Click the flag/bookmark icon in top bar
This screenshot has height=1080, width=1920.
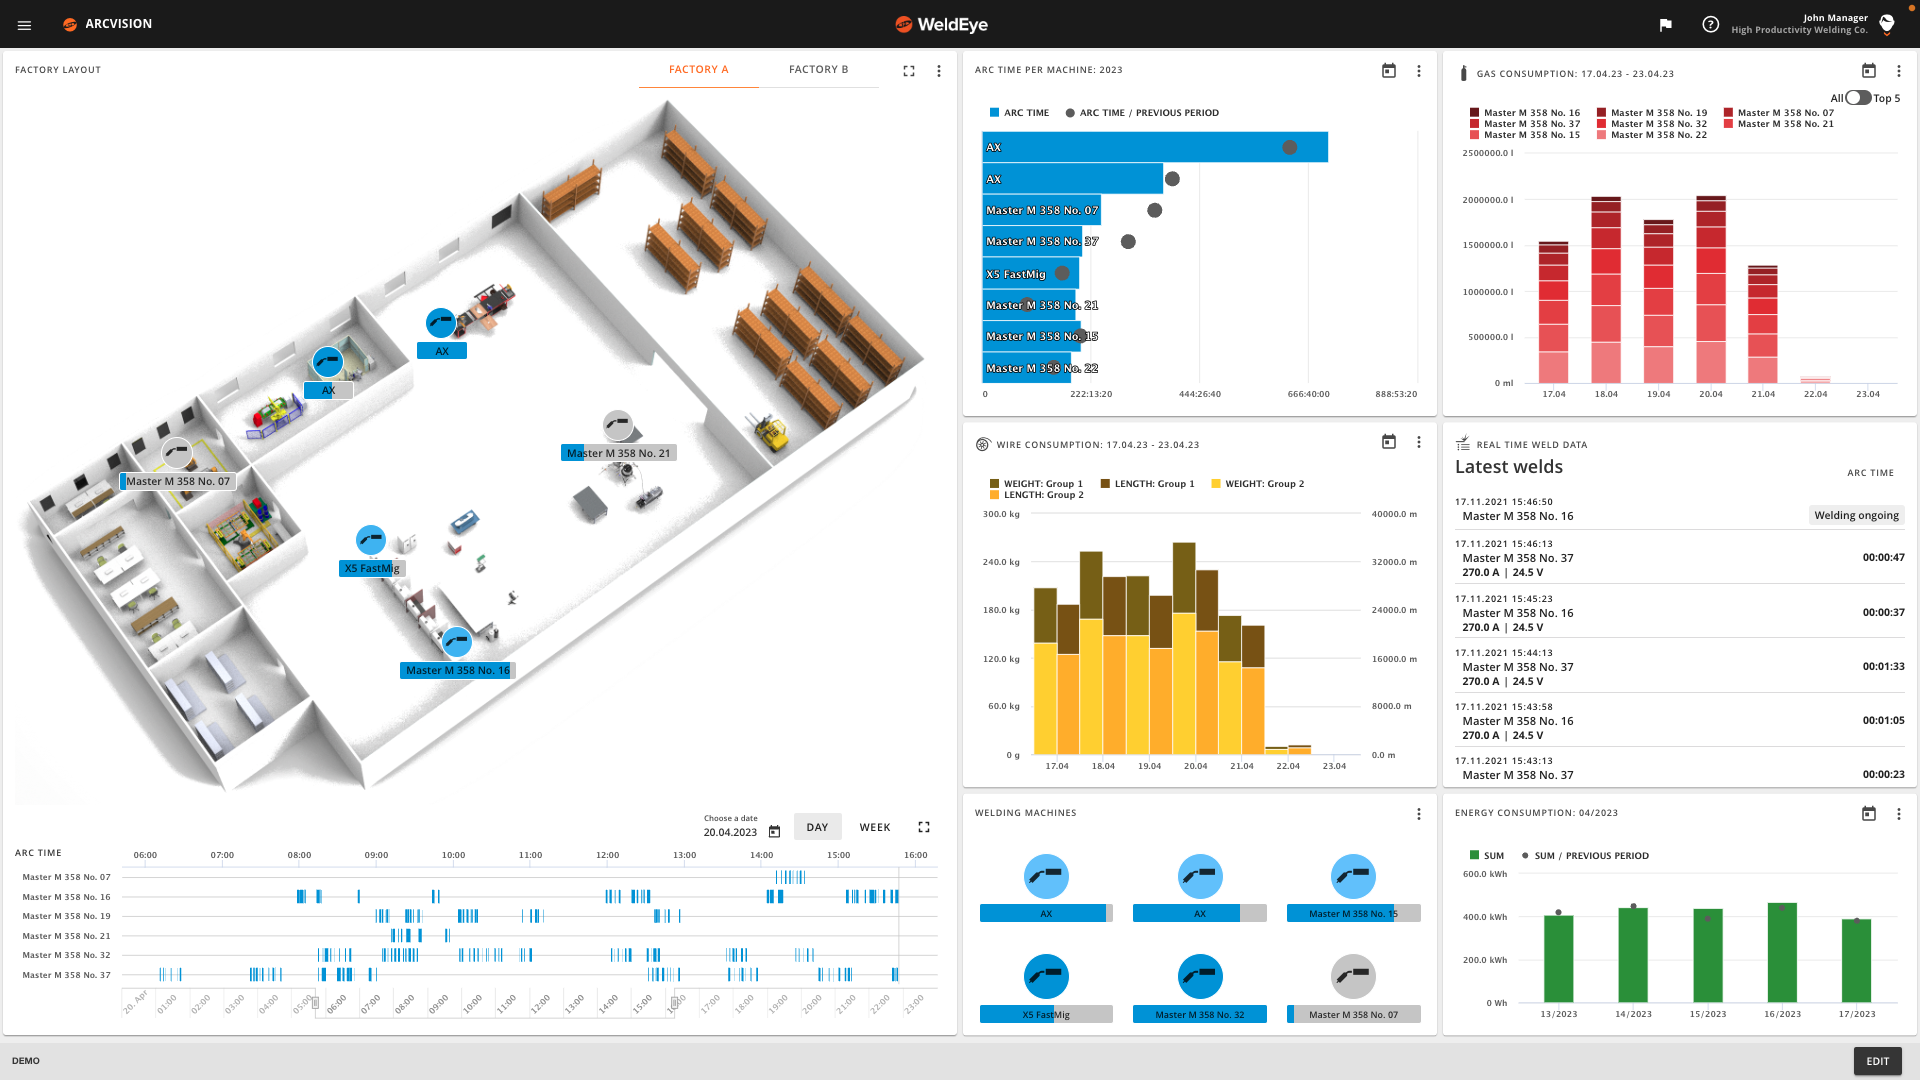point(1665,22)
